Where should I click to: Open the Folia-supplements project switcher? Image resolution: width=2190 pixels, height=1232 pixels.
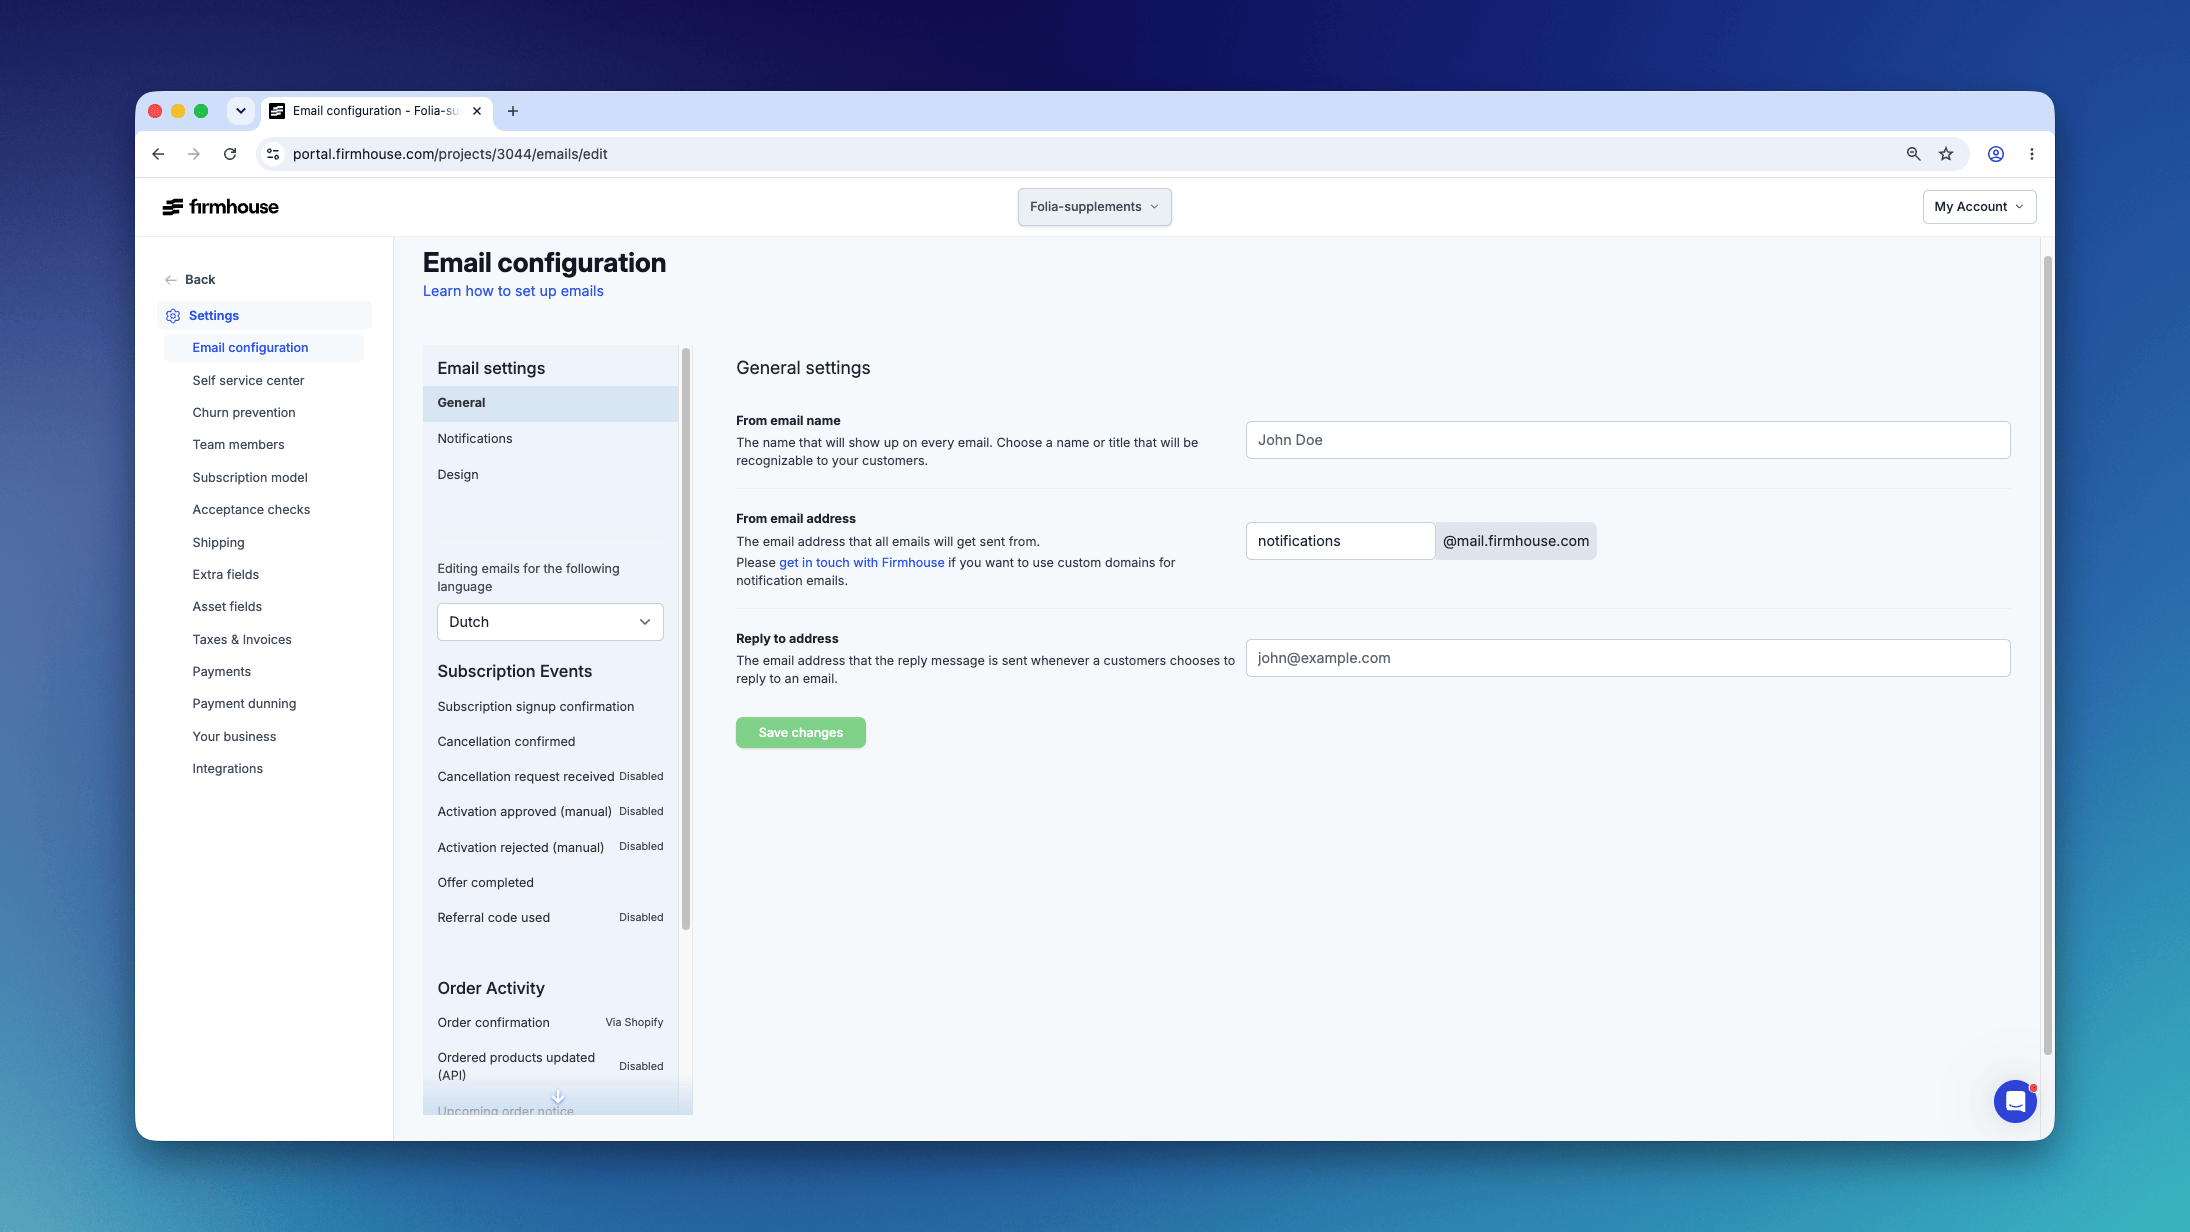[x=1094, y=207]
